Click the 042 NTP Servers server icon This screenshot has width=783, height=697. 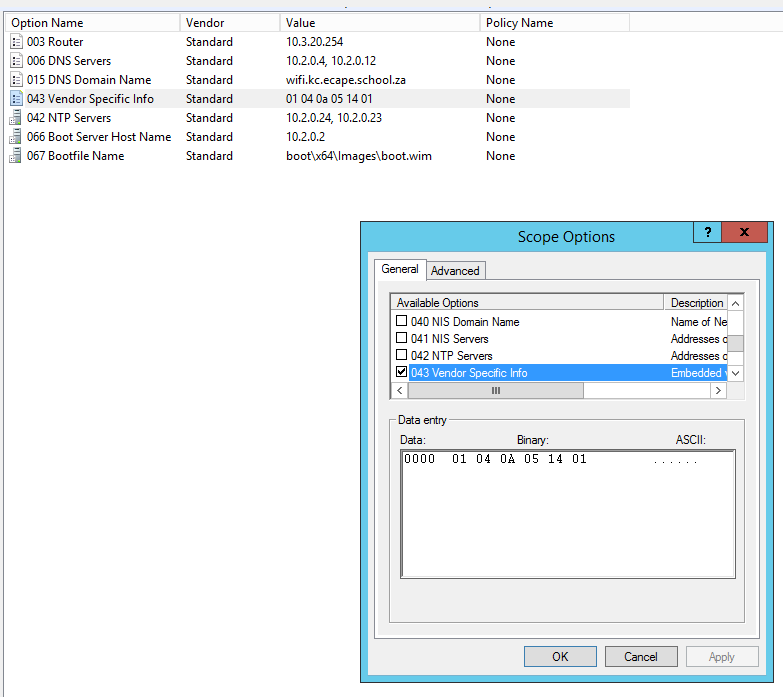(16, 118)
